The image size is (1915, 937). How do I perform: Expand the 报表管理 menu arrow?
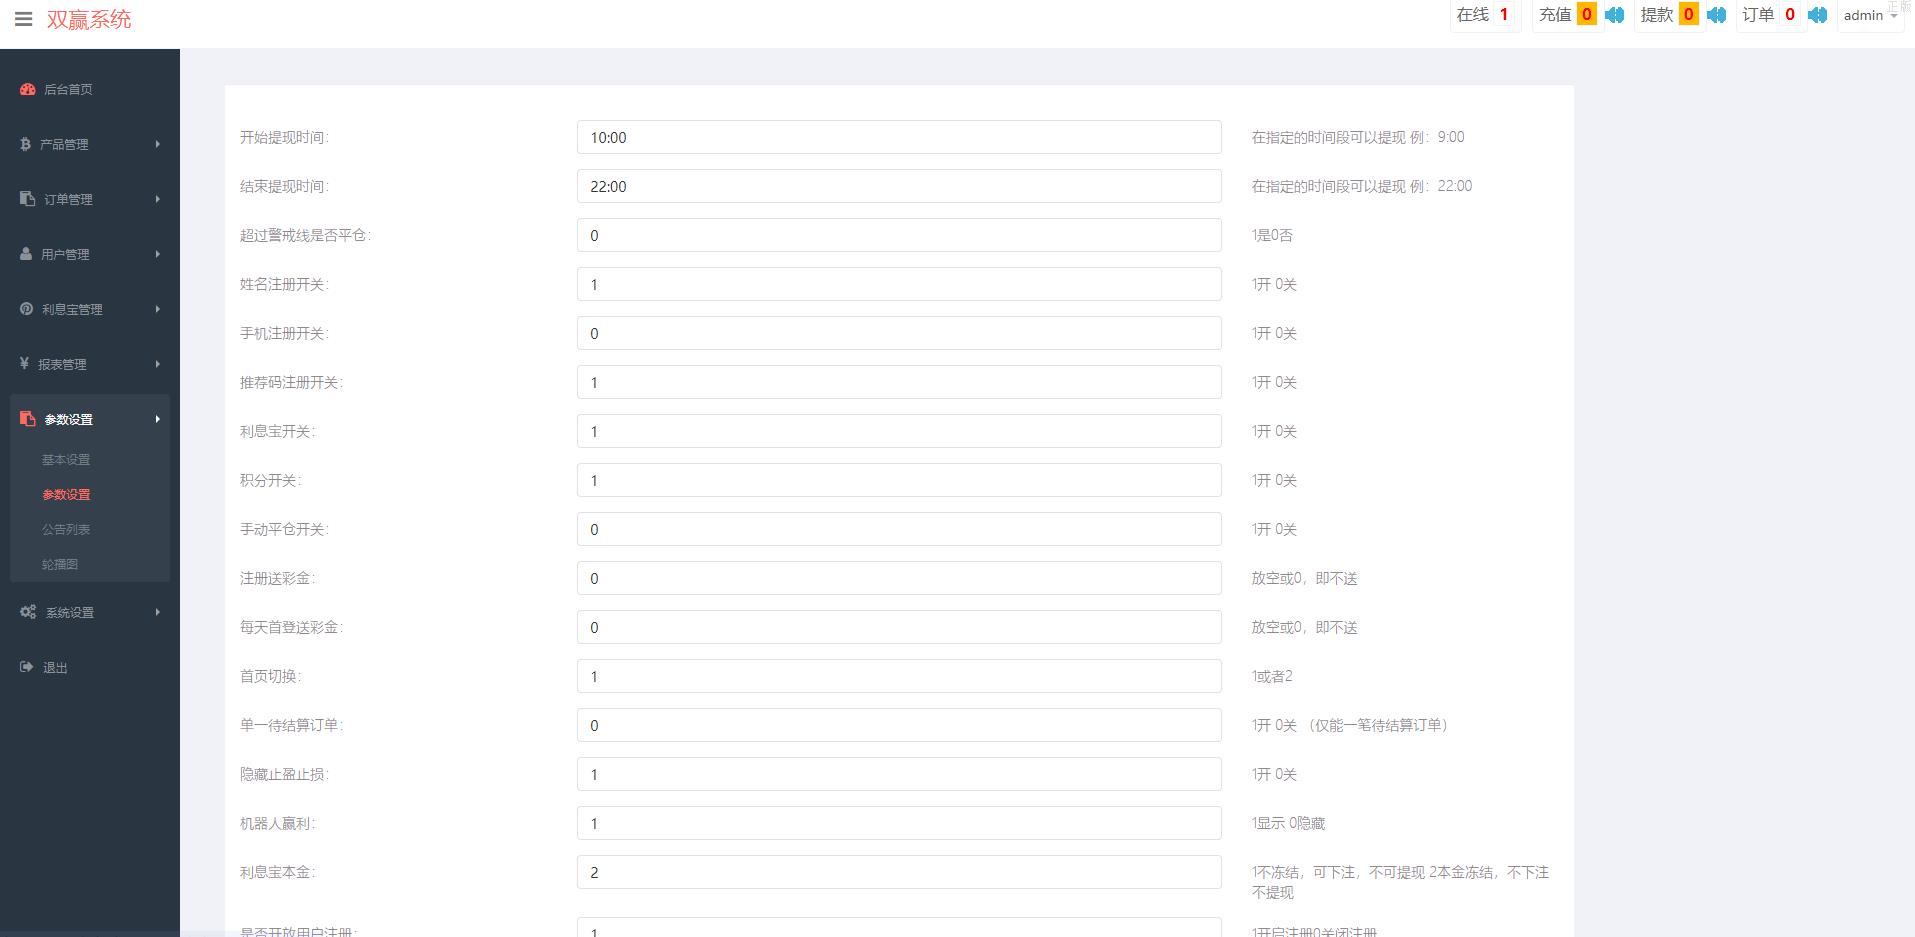tap(158, 364)
